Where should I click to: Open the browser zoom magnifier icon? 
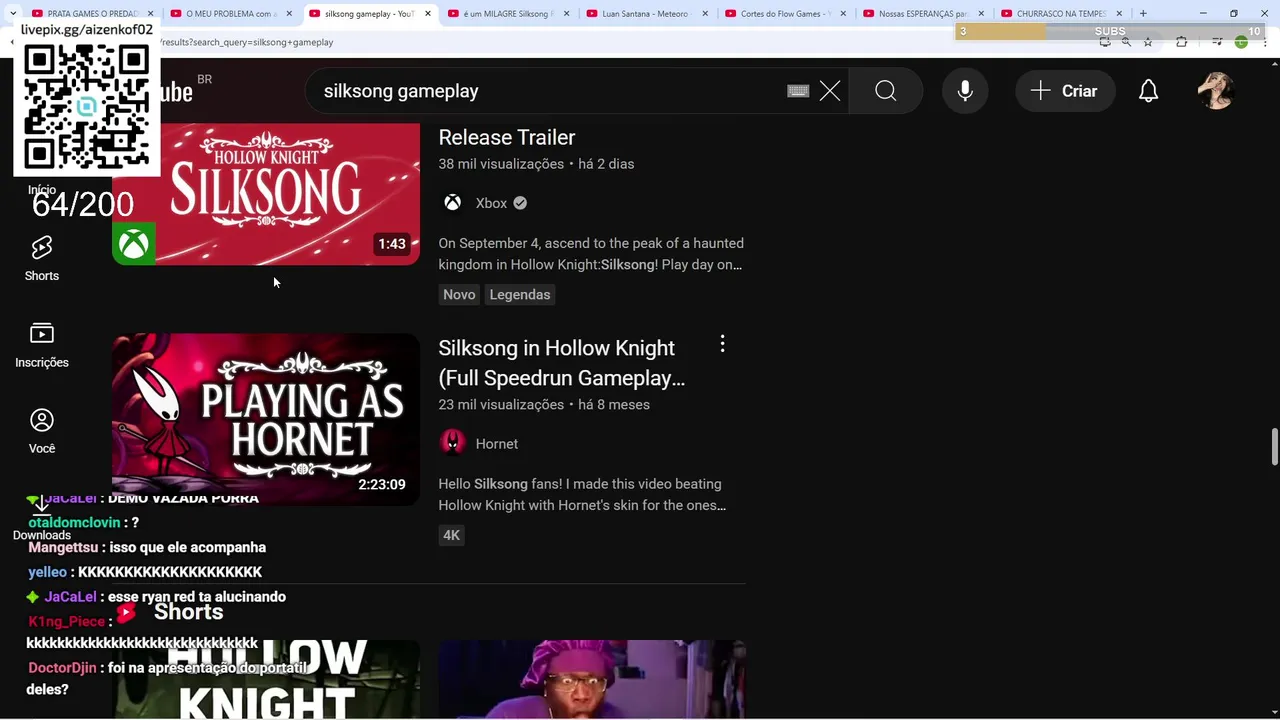1126,42
